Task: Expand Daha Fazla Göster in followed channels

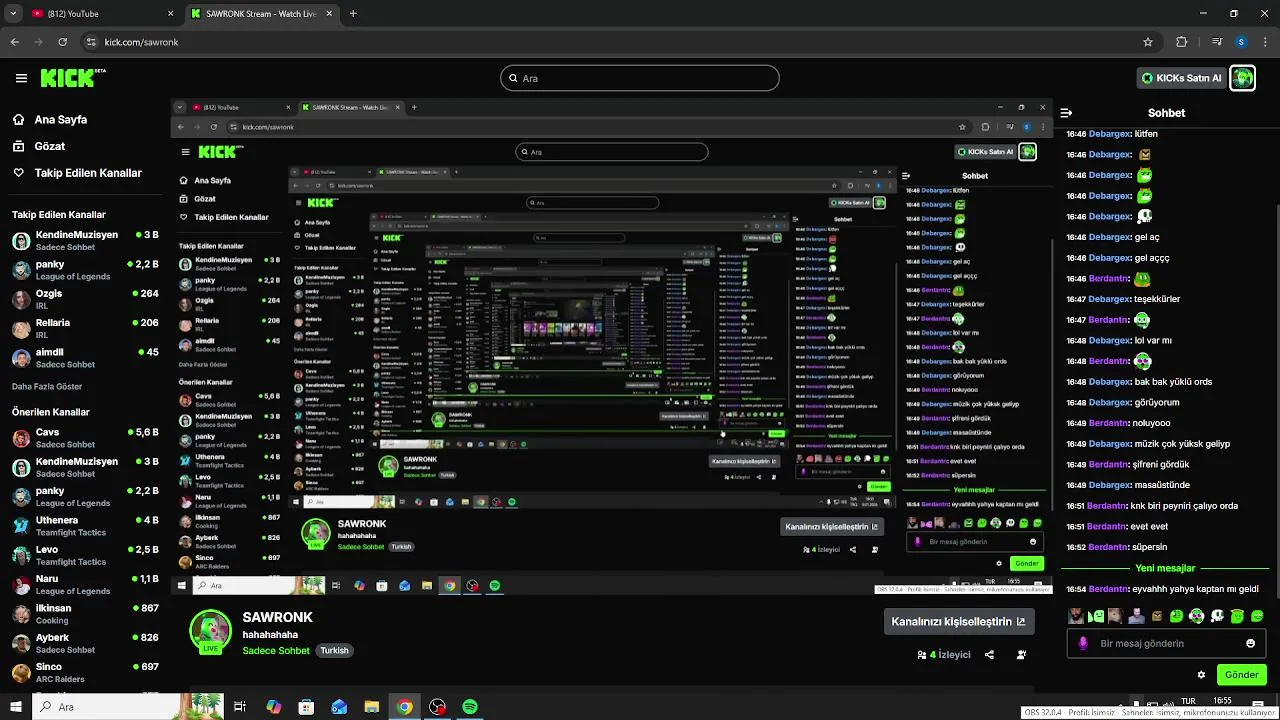Action: coord(47,386)
